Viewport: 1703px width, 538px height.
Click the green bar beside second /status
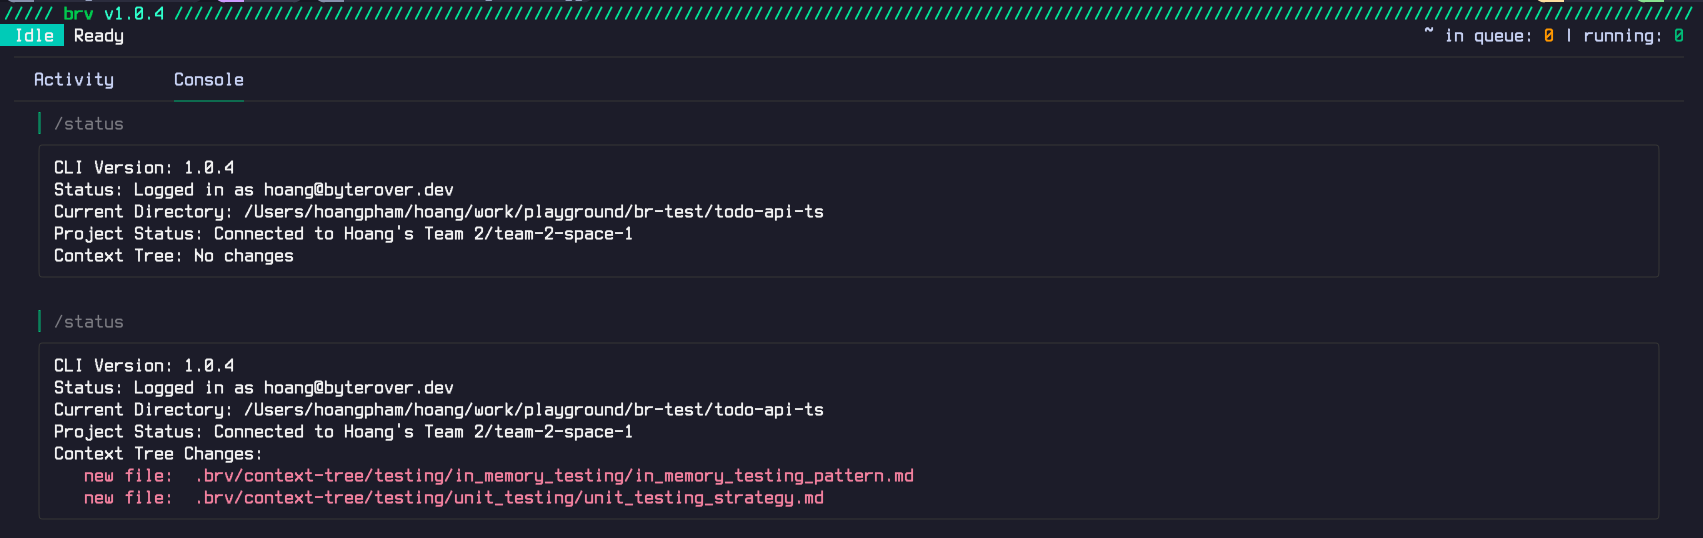coord(39,321)
